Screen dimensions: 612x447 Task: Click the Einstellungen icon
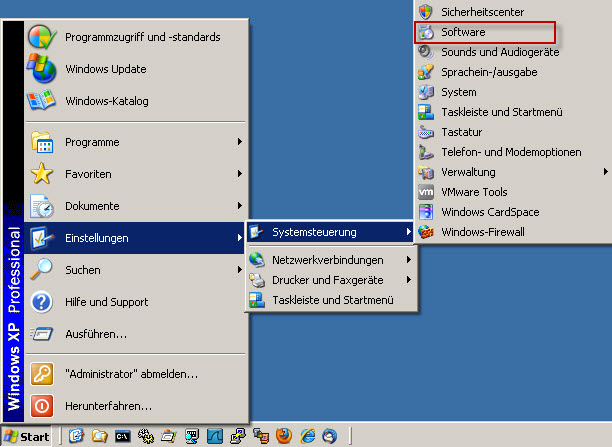pos(42,238)
